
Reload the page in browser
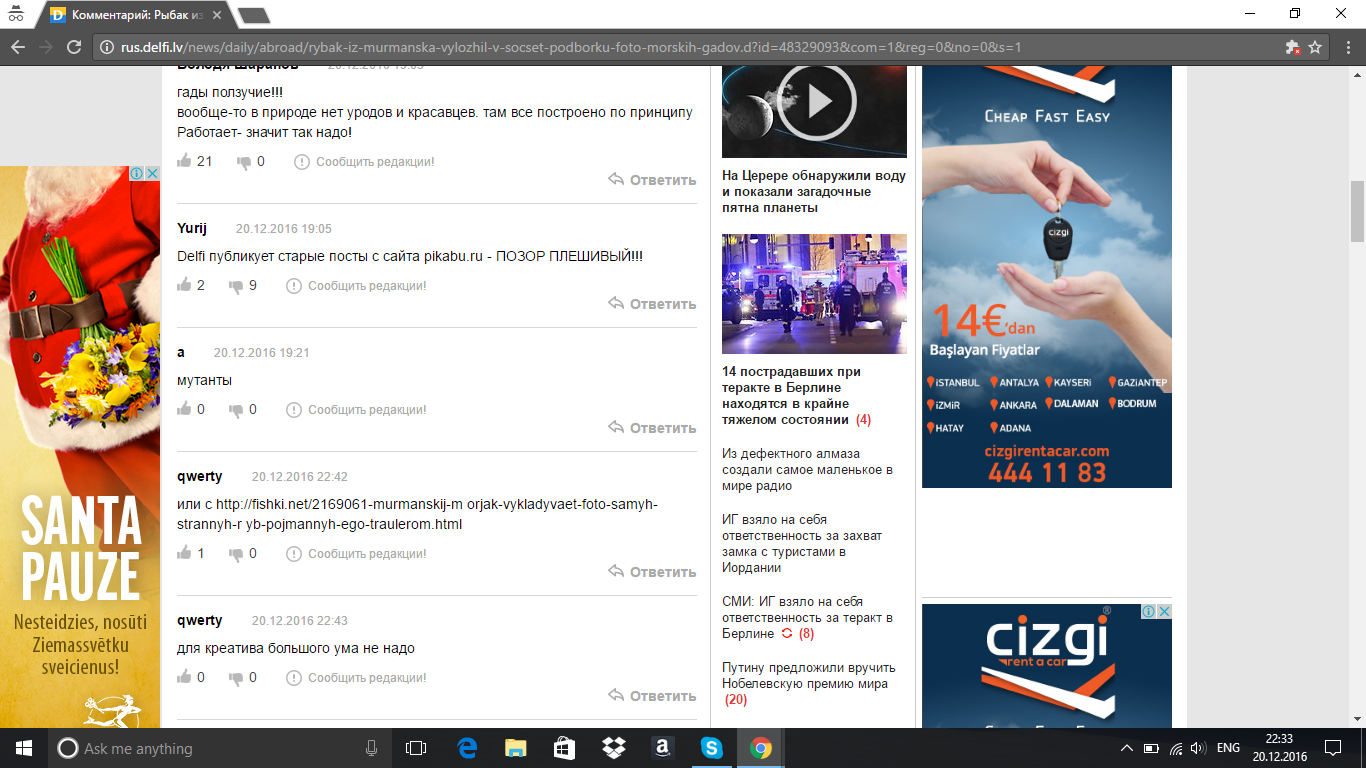(73, 47)
